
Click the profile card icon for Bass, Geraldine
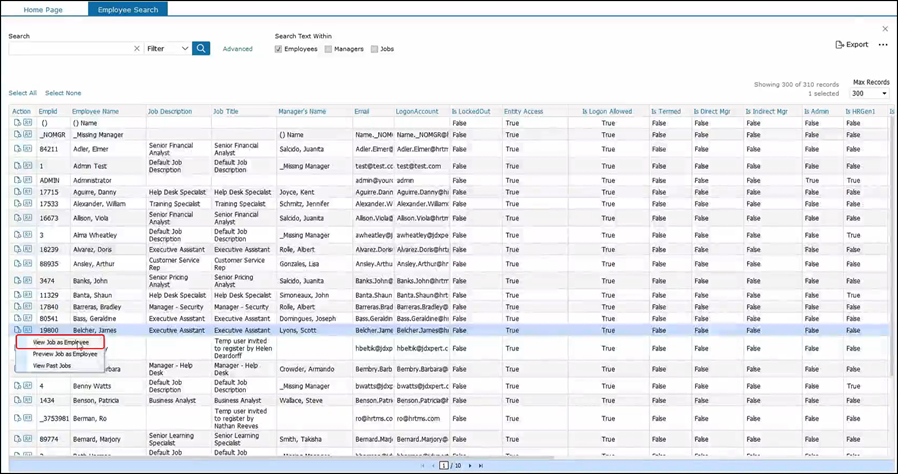[x=28, y=317]
